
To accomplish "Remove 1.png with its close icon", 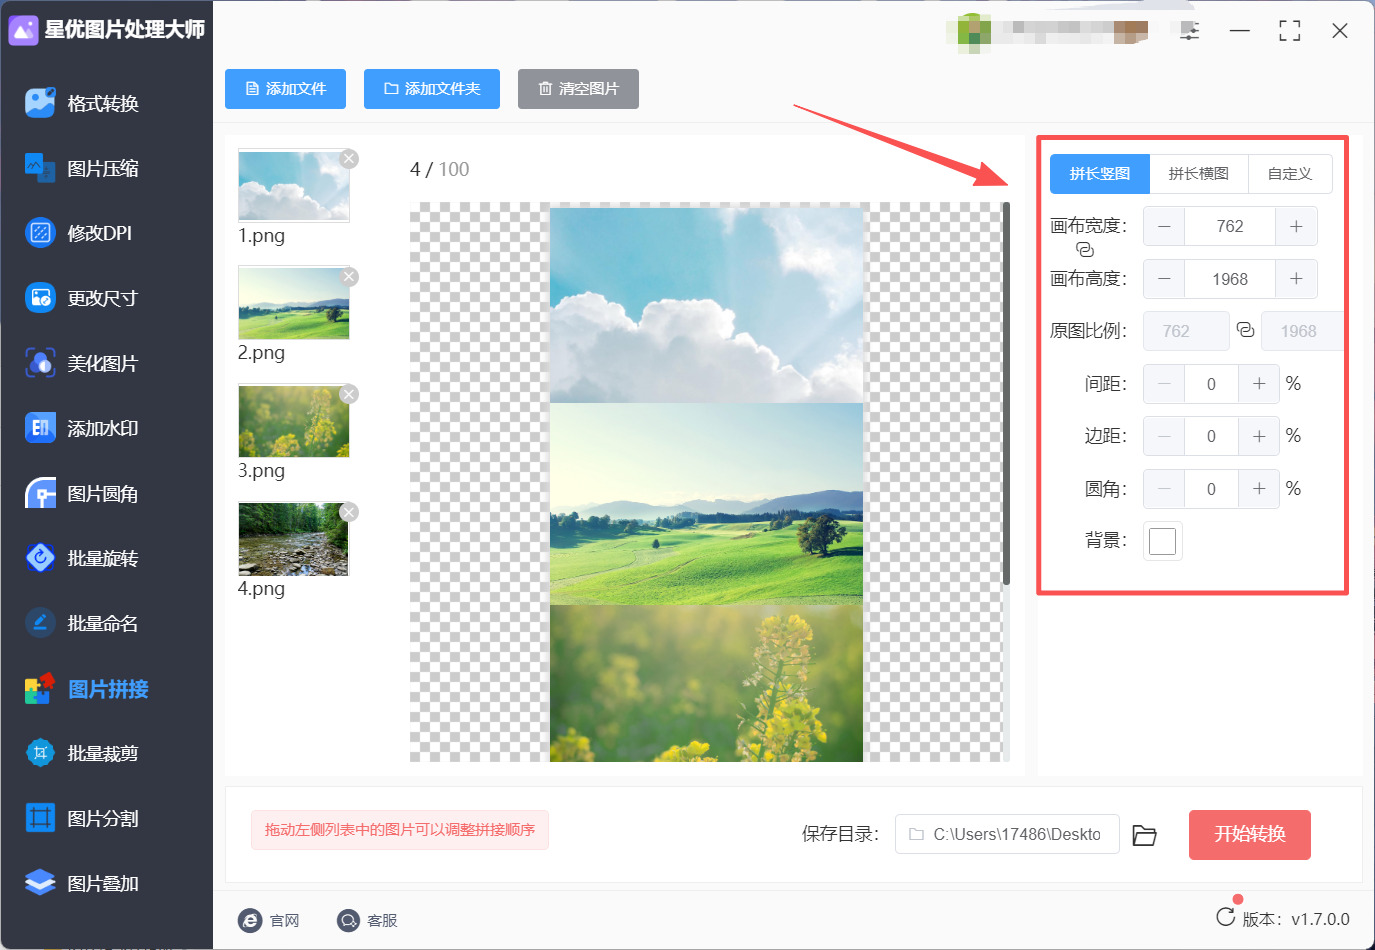I will point(349,158).
